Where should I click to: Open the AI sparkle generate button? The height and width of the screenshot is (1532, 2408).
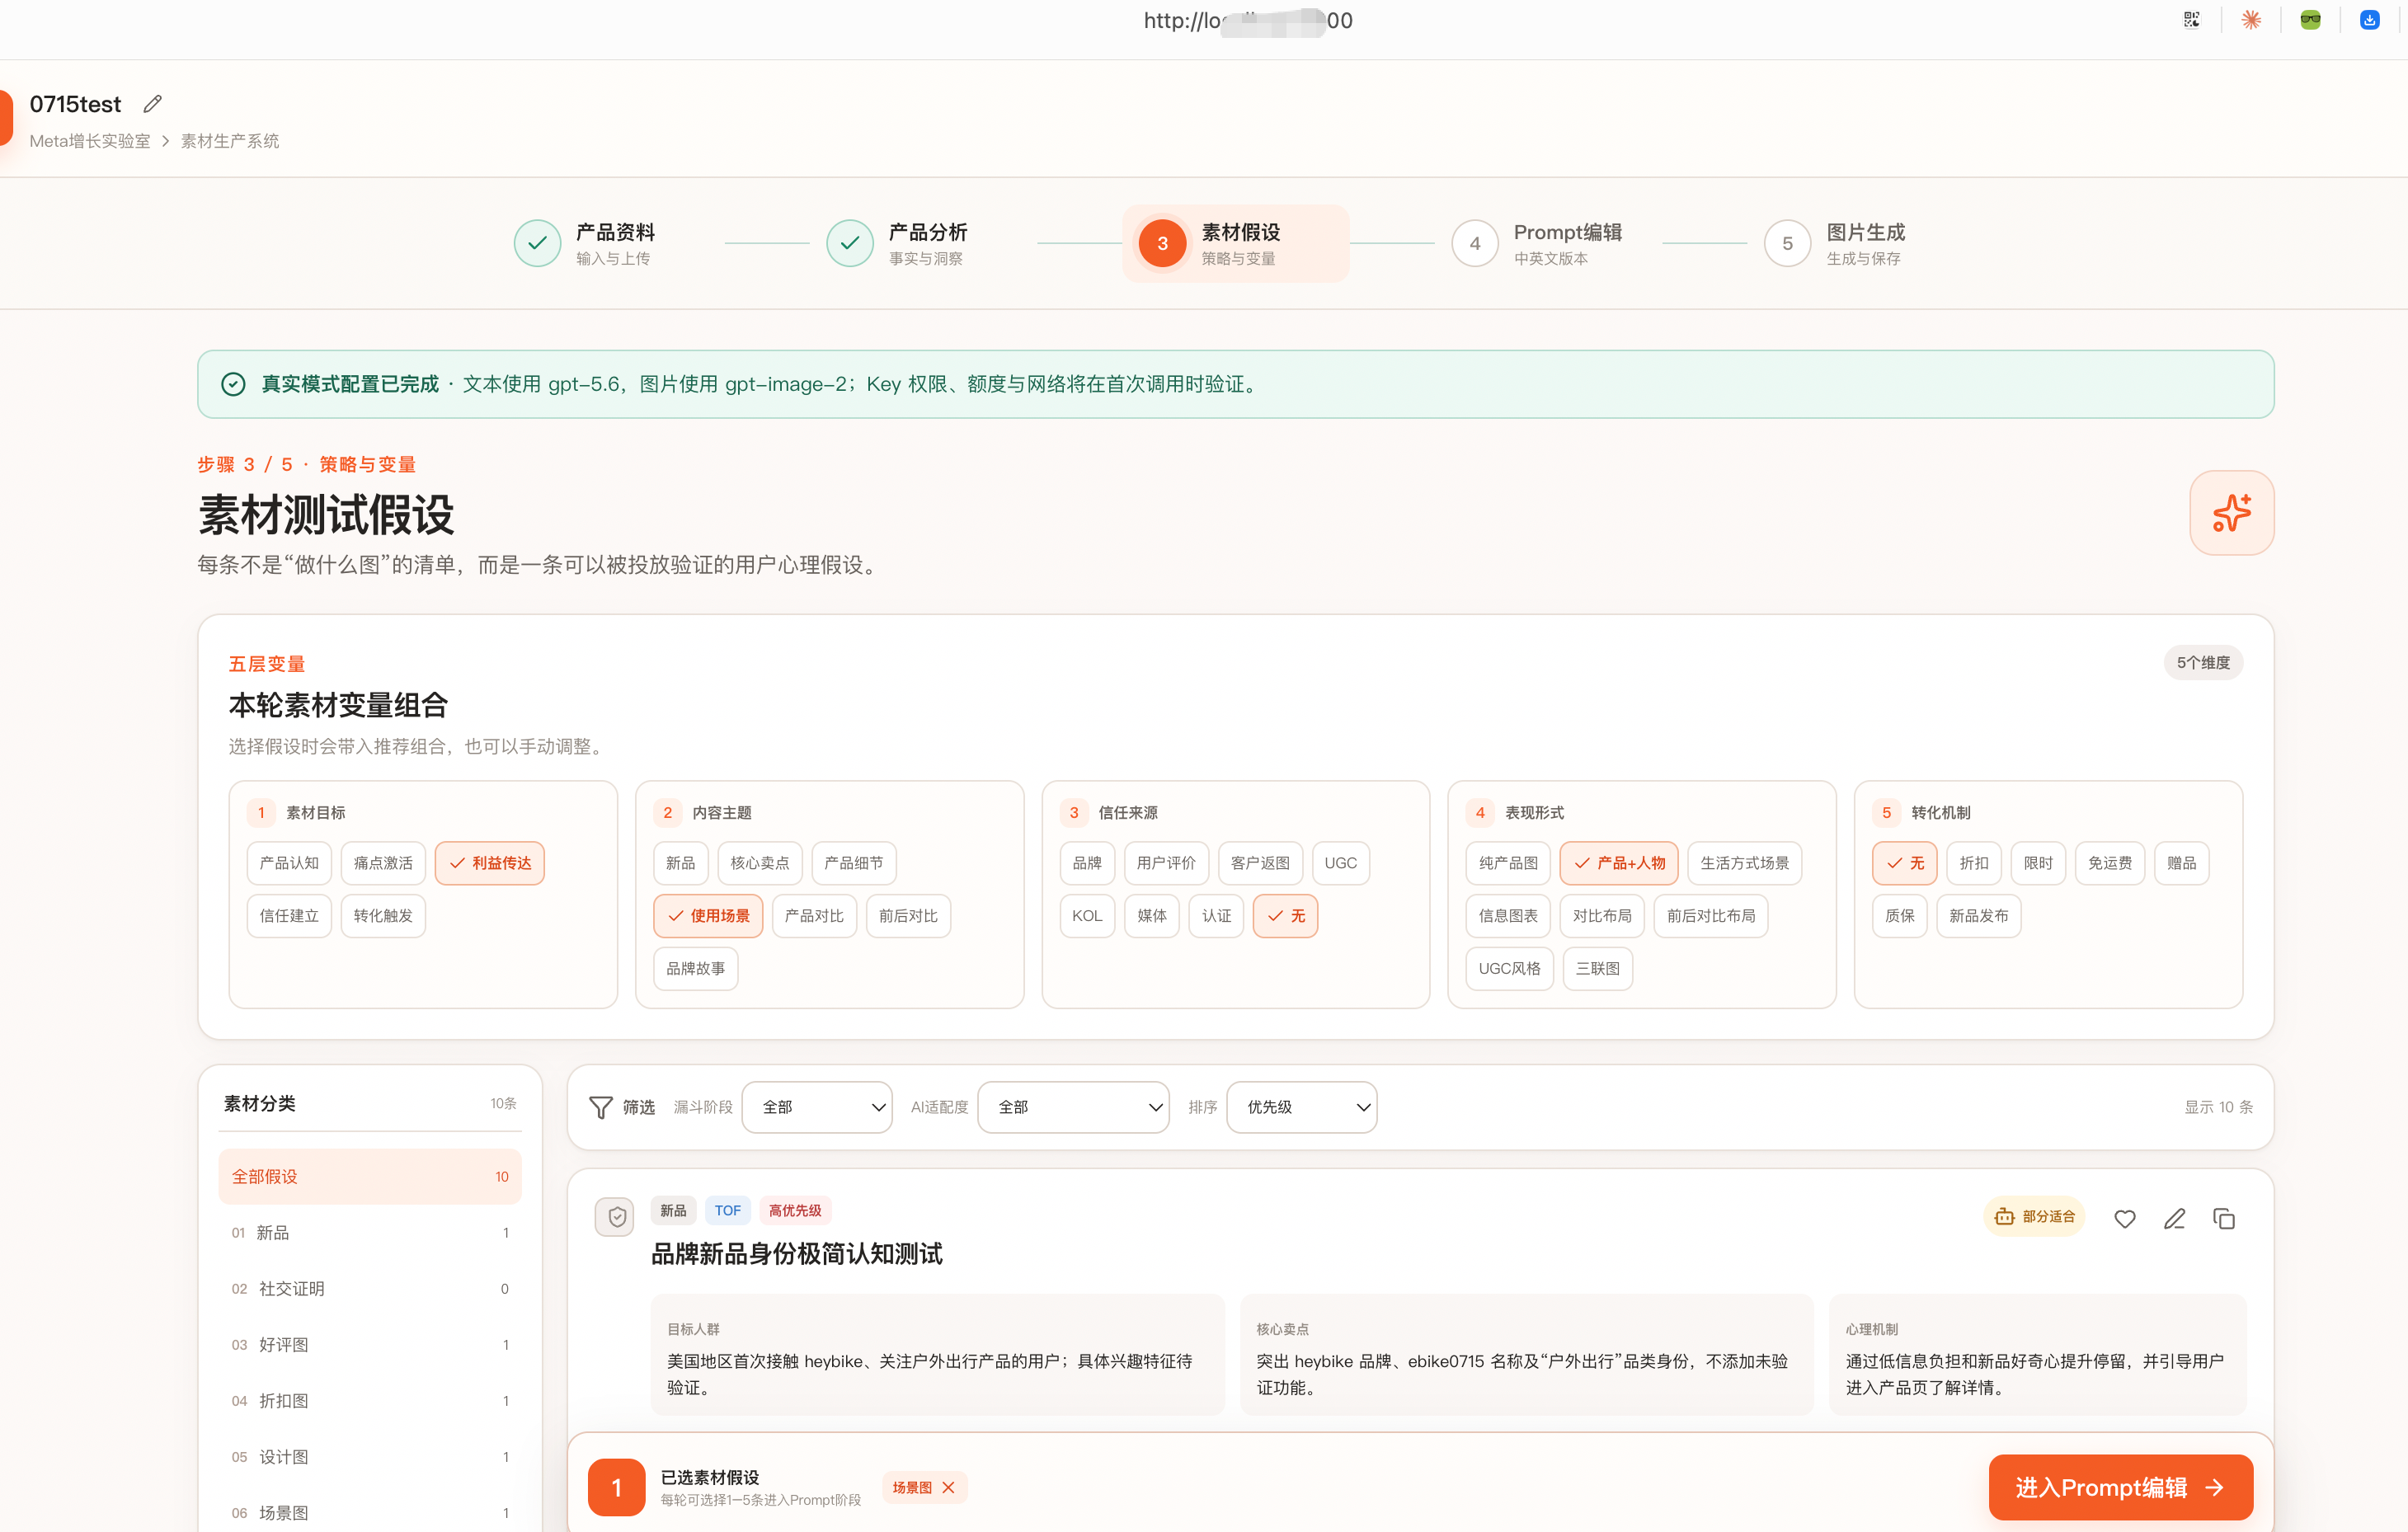click(2231, 513)
